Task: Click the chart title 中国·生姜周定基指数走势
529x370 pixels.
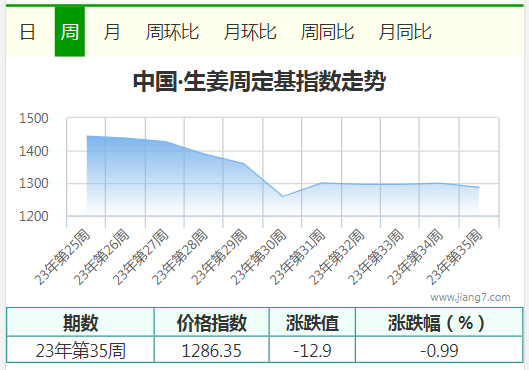Action: pyautogui.click(x=259, y=81)
